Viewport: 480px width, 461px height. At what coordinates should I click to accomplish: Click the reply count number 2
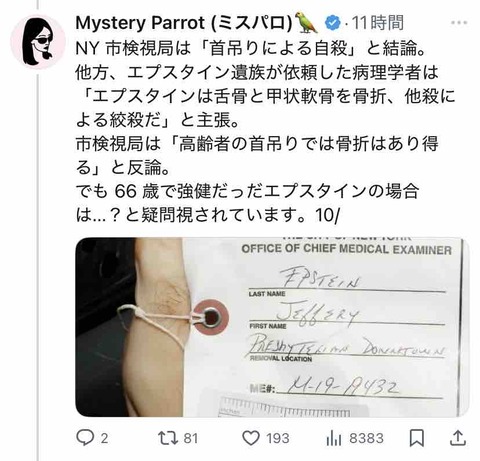point(104,438)
